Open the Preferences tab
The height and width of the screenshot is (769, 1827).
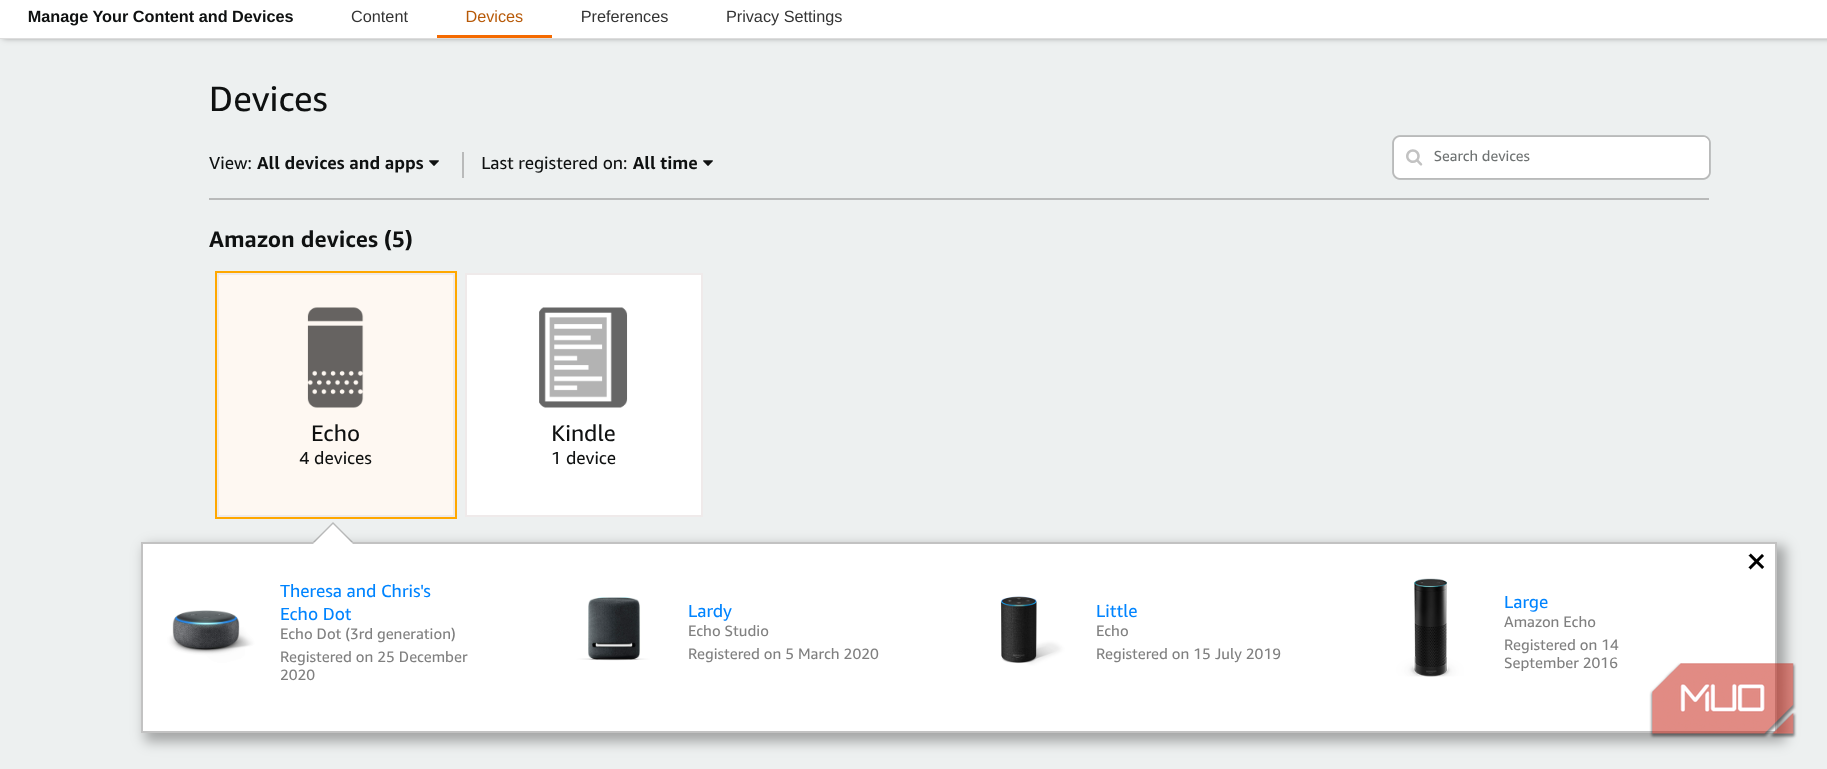click(x=624, y=17)
